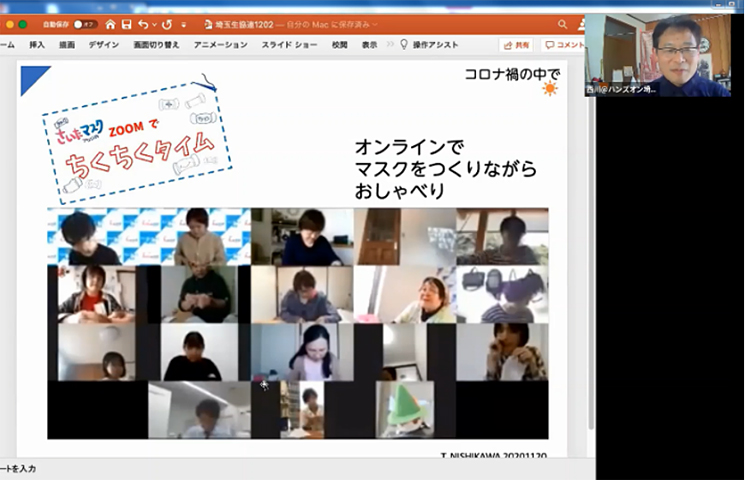
Task: Select the スライド ショー tab
Action: [291, 45]
